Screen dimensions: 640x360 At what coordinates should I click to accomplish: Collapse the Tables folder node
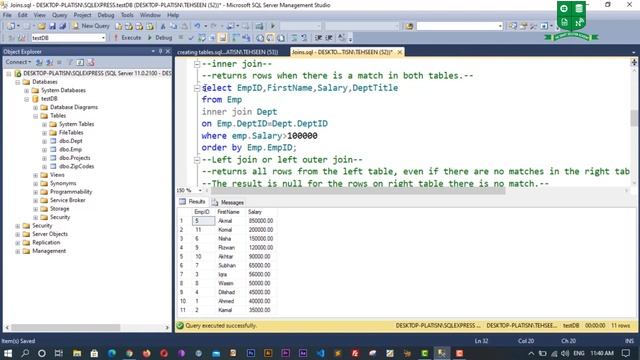[36, 116]
